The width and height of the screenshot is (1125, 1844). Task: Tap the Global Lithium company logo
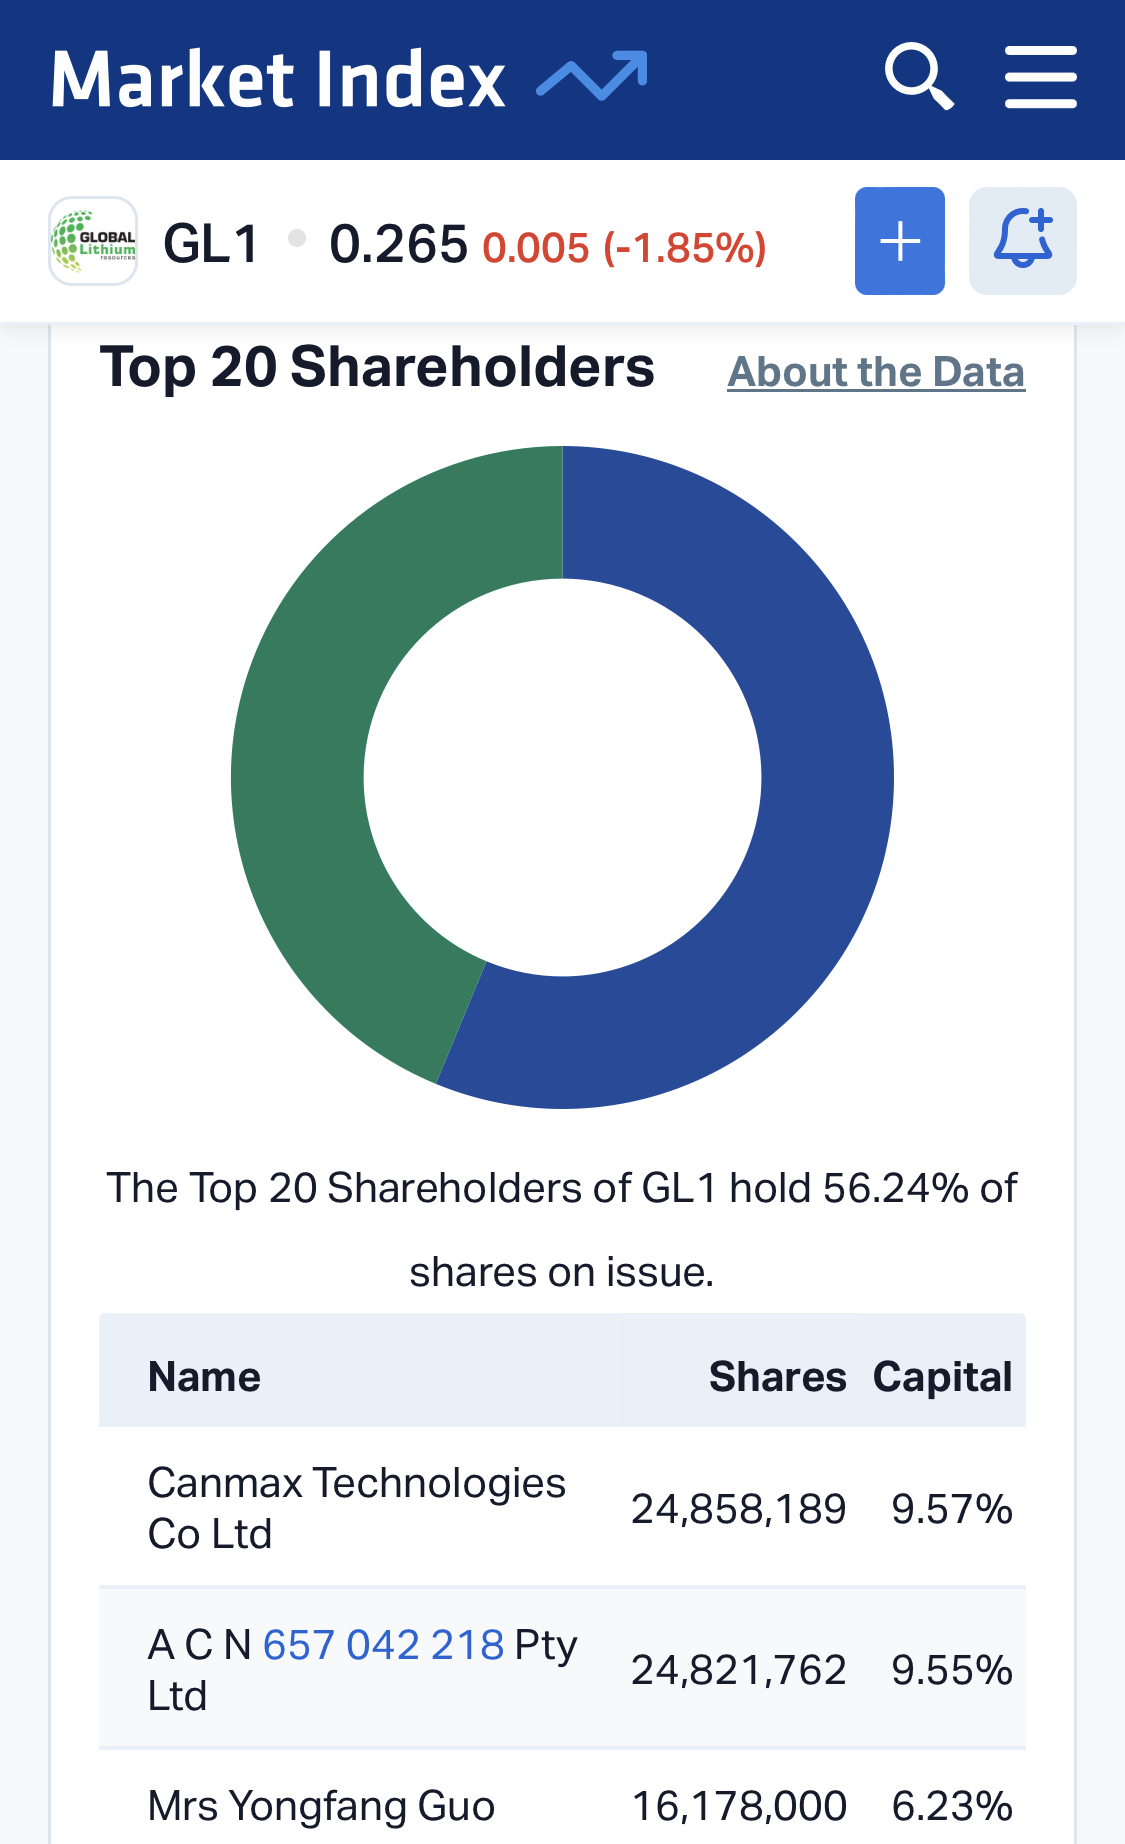point(93,241)
